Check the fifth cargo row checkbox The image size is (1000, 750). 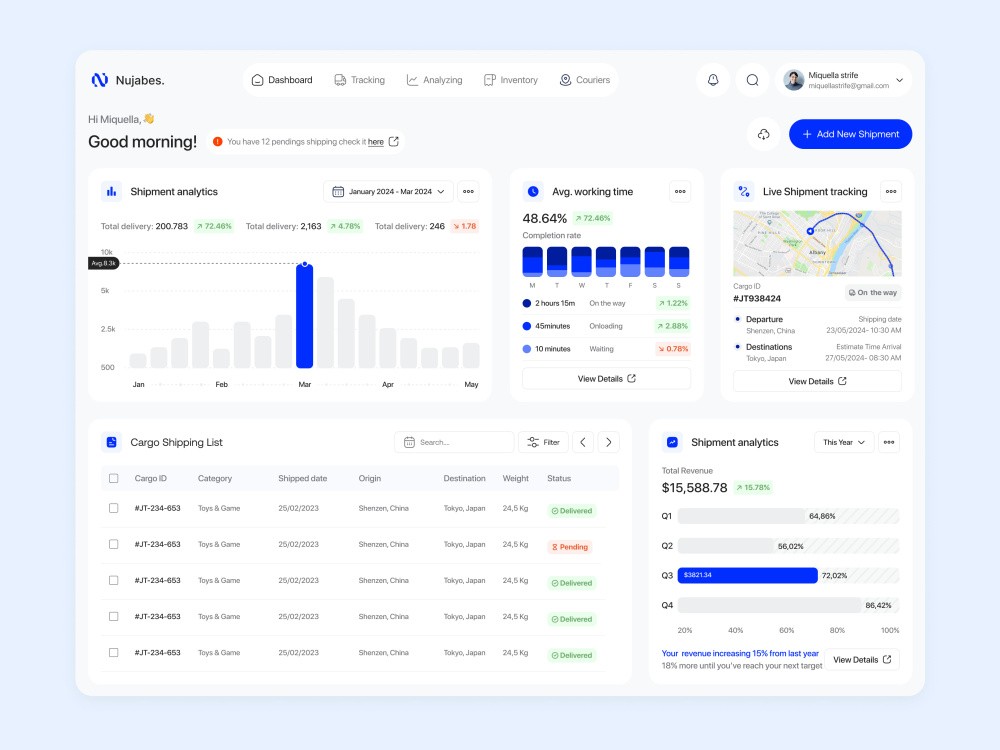tap(114, 652)
